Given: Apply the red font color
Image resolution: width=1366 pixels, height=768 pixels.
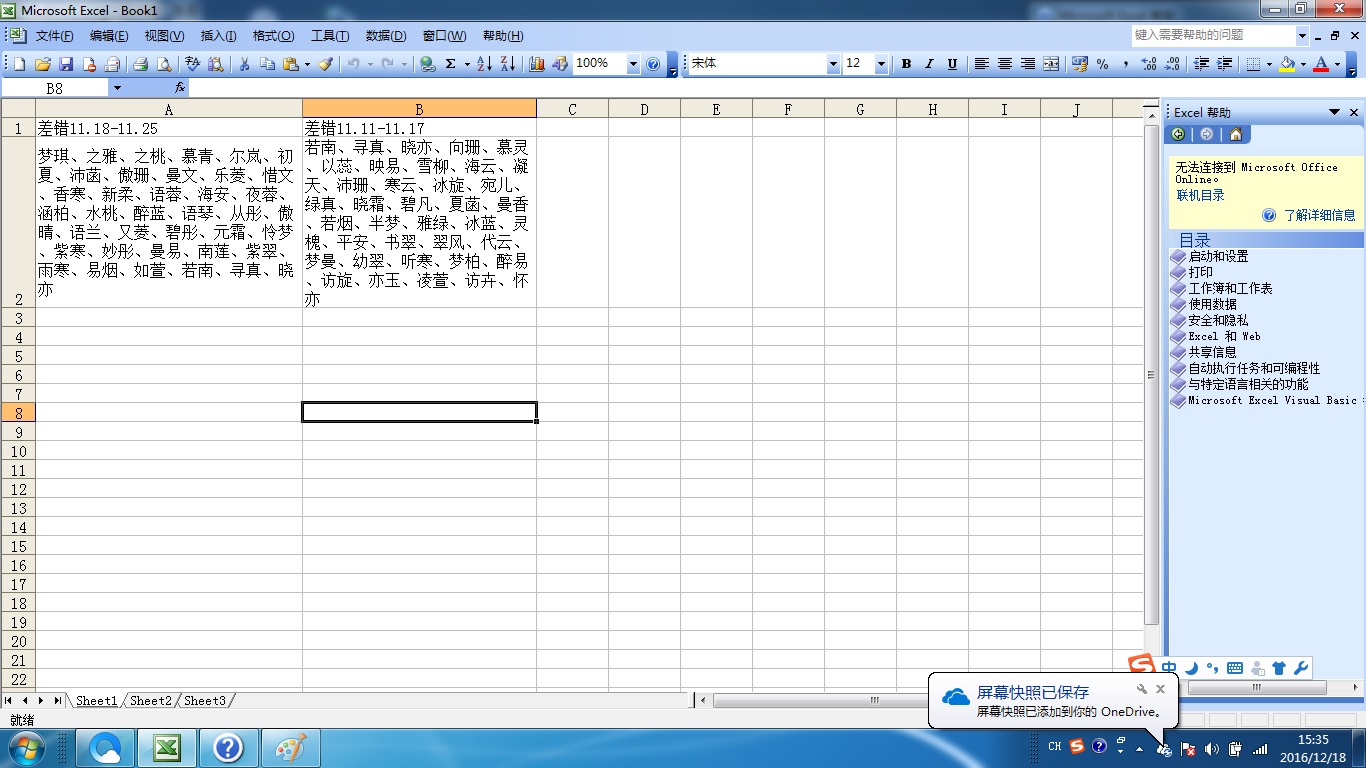Looking at the screenshot, I should pos(1321,64).
